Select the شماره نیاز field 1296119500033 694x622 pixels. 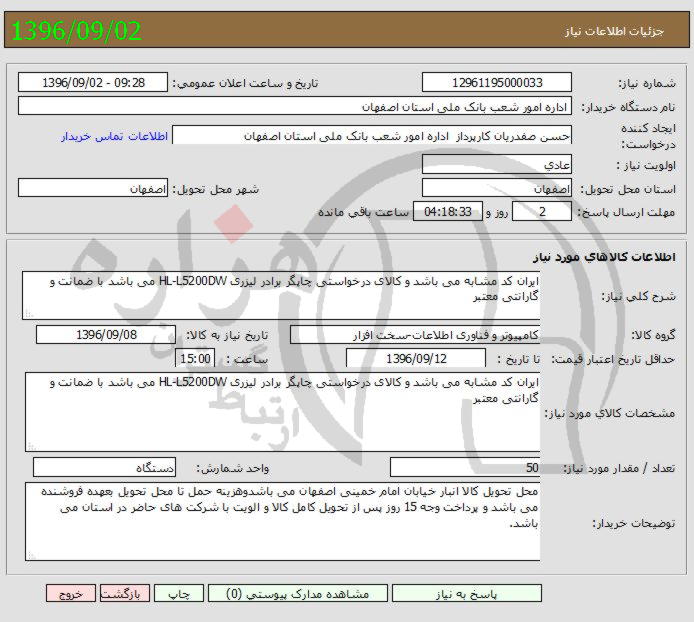coord(497,82)
